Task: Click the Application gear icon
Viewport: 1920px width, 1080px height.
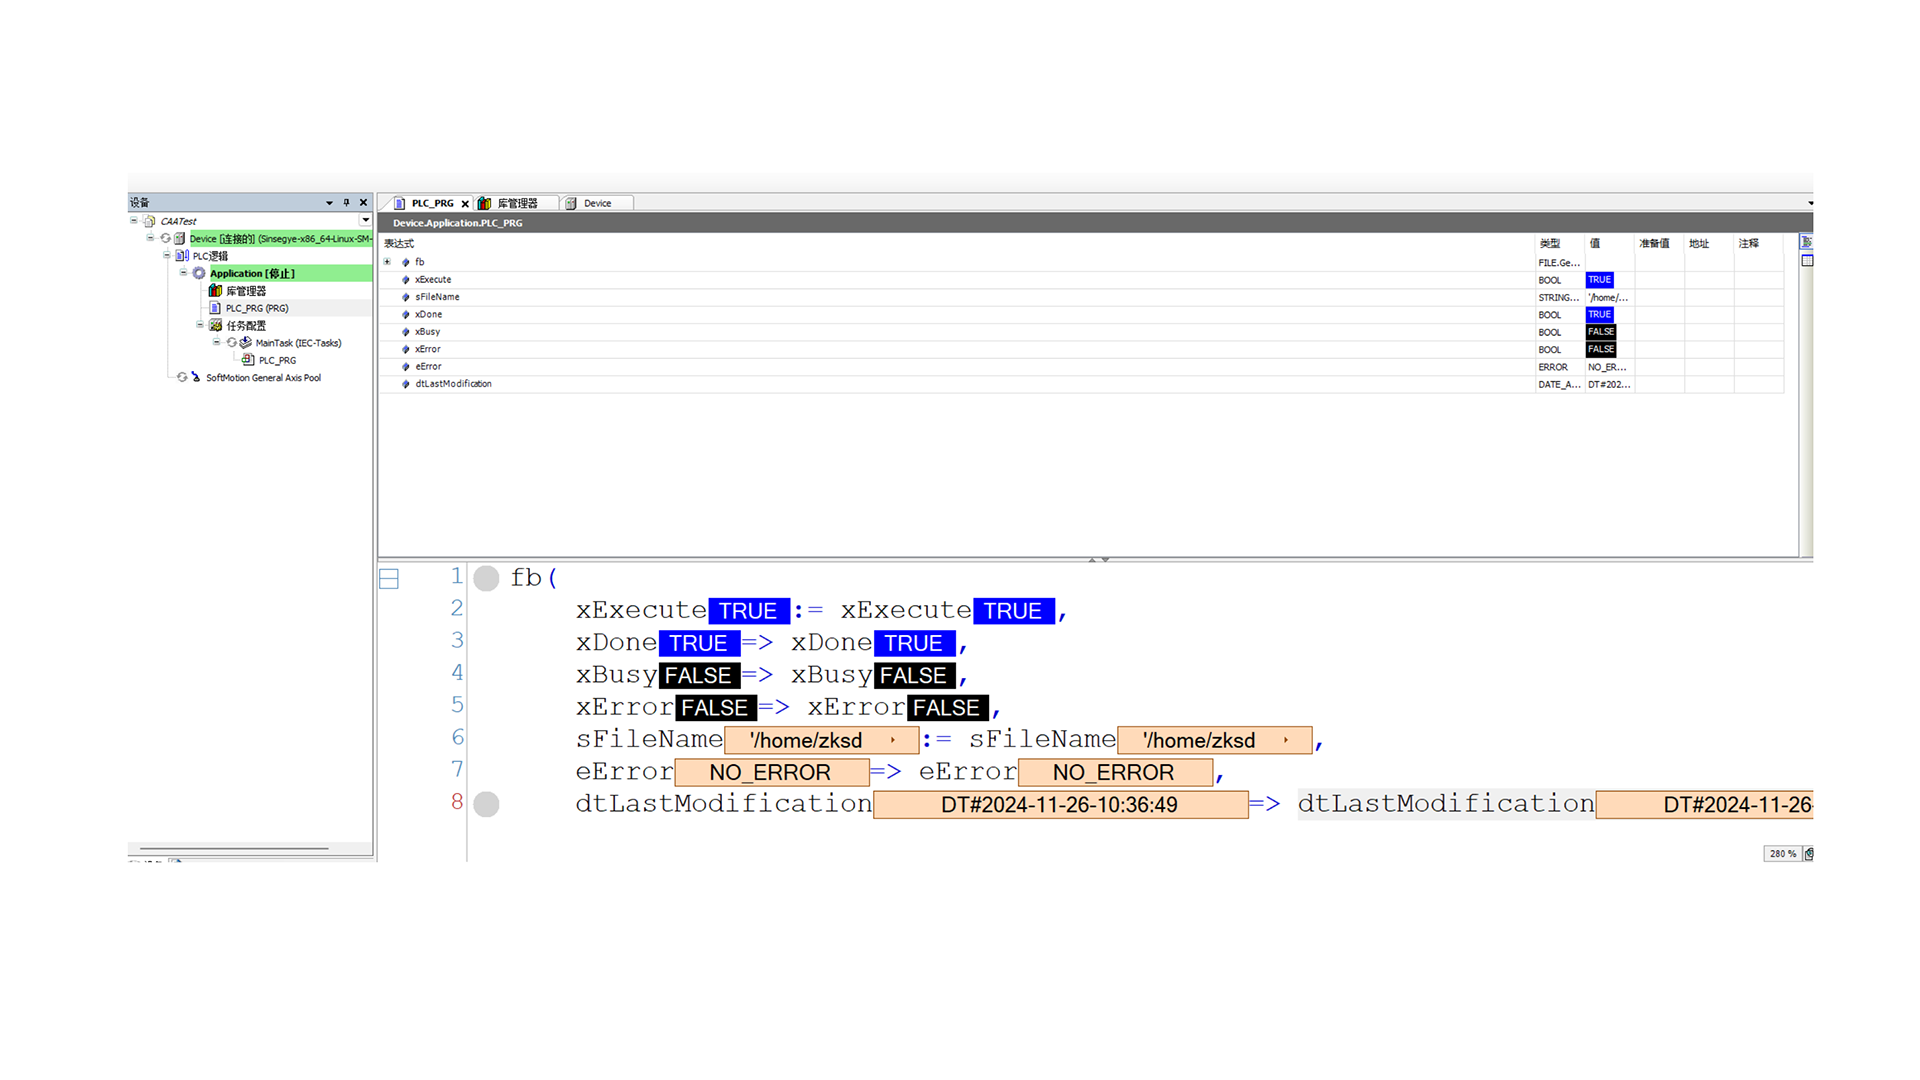Action: click(x=199, y=273)
